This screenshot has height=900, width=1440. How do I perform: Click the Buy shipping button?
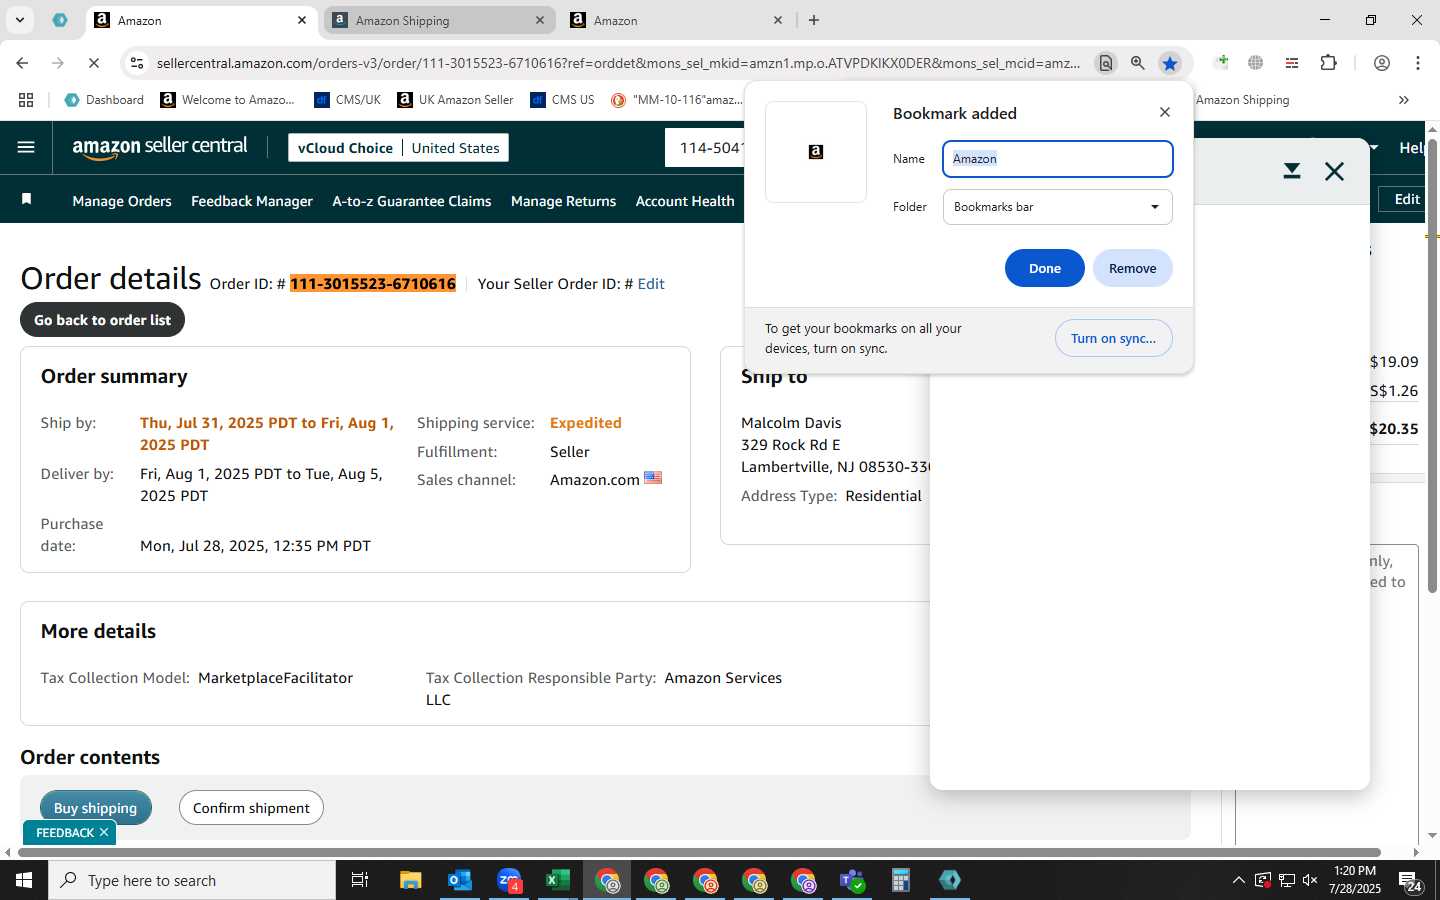(x=95, y=808)
